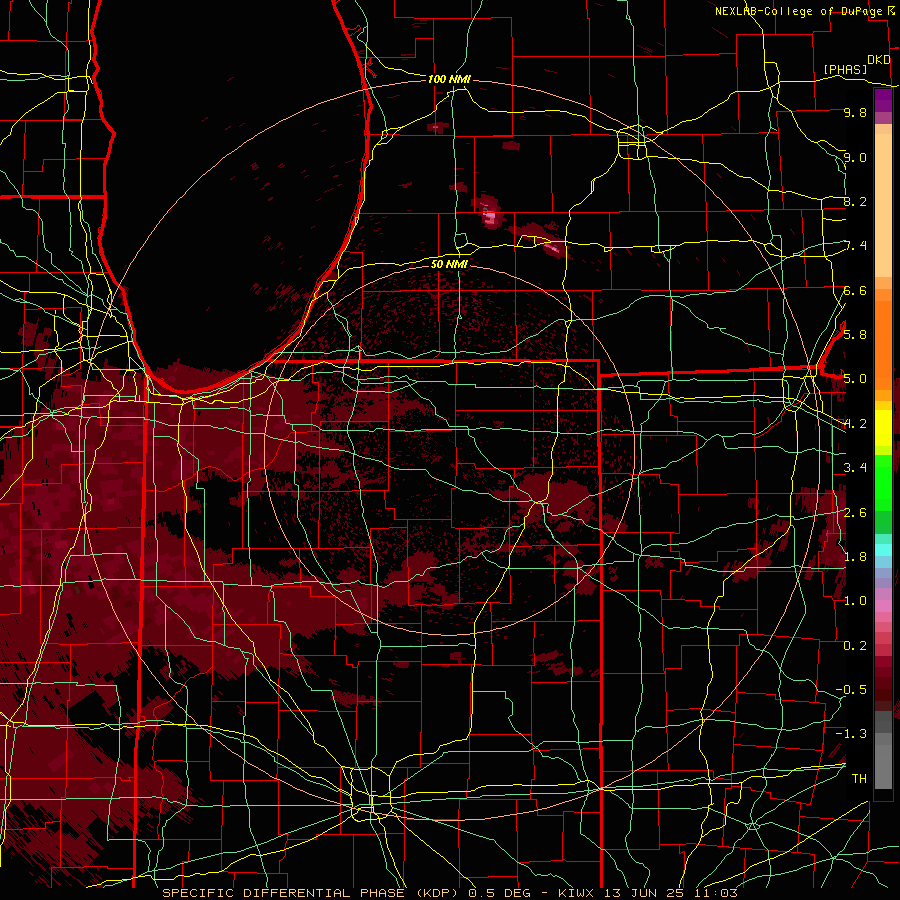
Task: Click the 4.2 scale value
Action: (855, 424)
